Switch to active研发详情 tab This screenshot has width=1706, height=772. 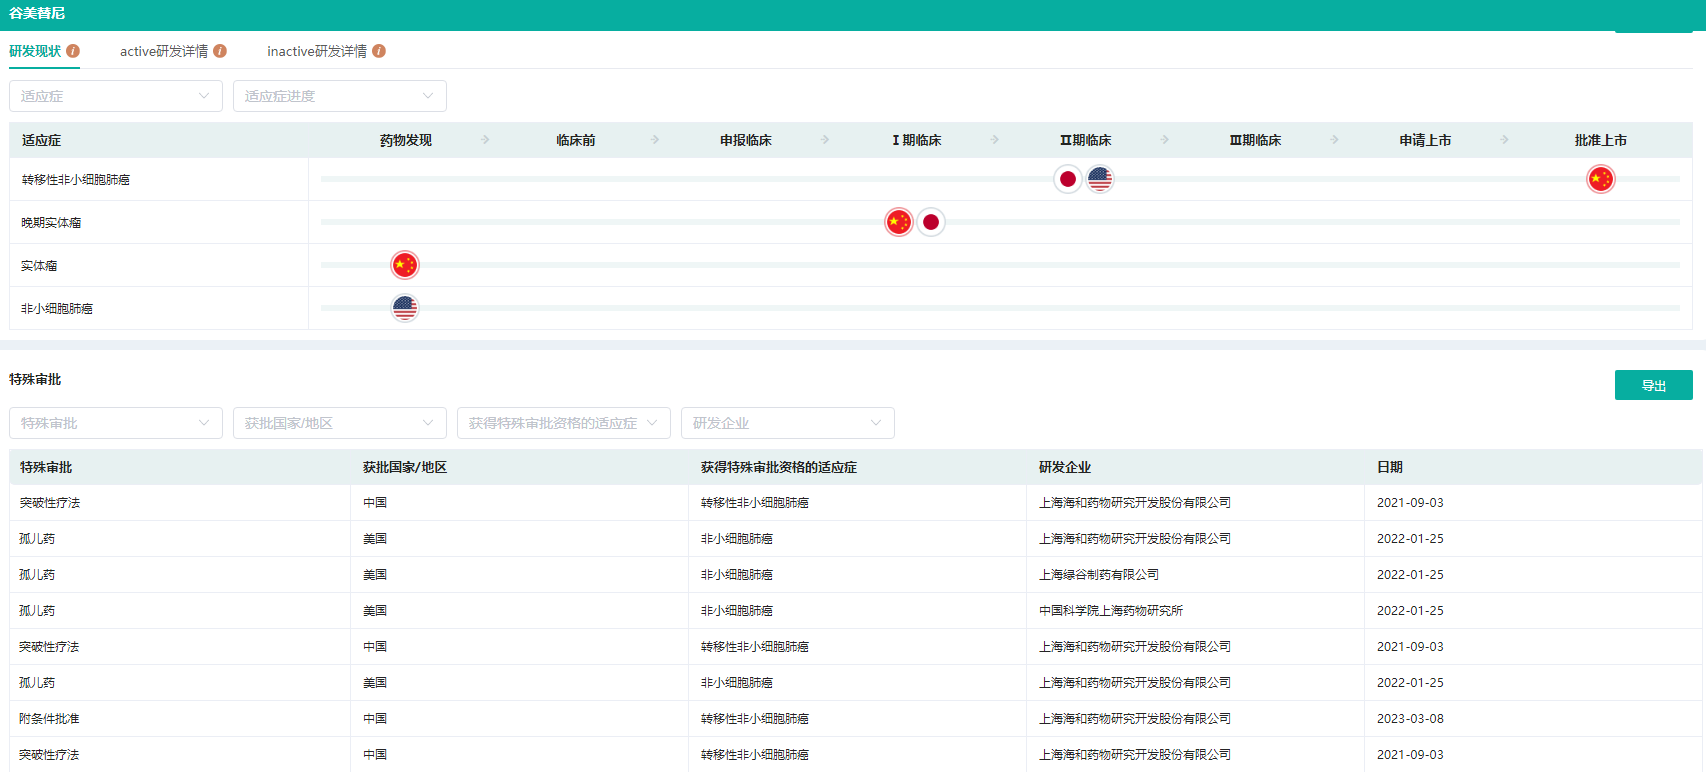164,51
